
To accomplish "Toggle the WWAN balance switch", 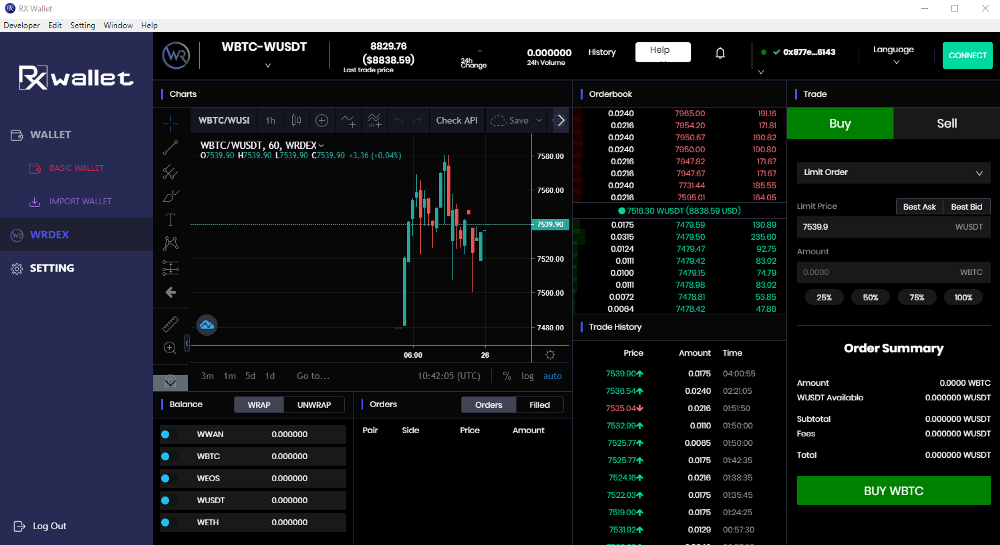I will (168, 434).
